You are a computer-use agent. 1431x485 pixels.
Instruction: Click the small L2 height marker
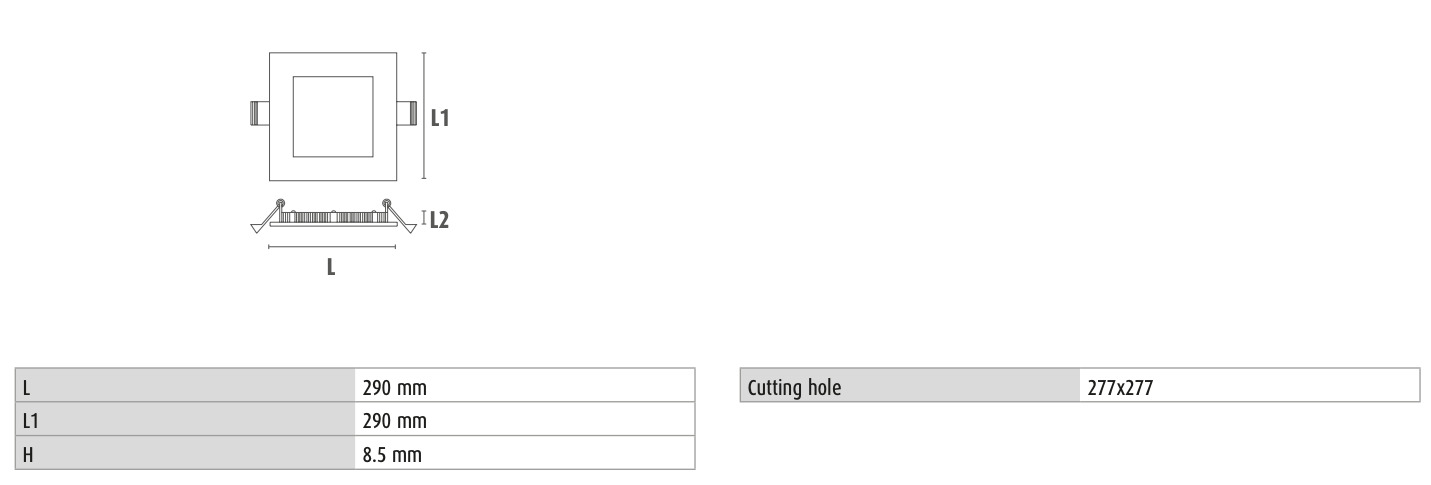424,217
